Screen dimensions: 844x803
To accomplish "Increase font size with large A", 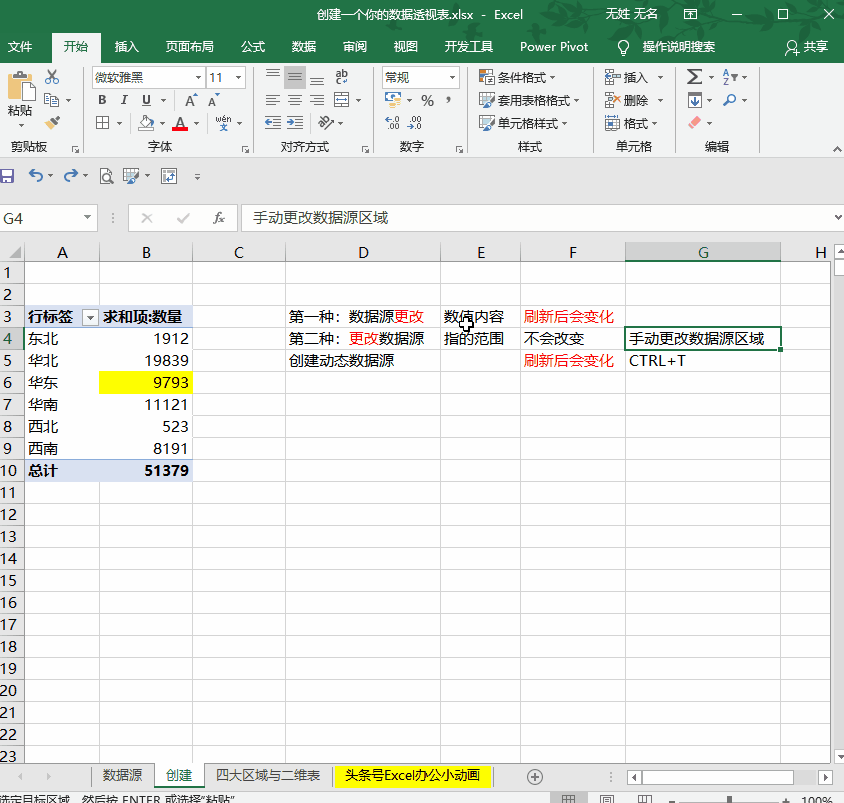I will (191, 100).
